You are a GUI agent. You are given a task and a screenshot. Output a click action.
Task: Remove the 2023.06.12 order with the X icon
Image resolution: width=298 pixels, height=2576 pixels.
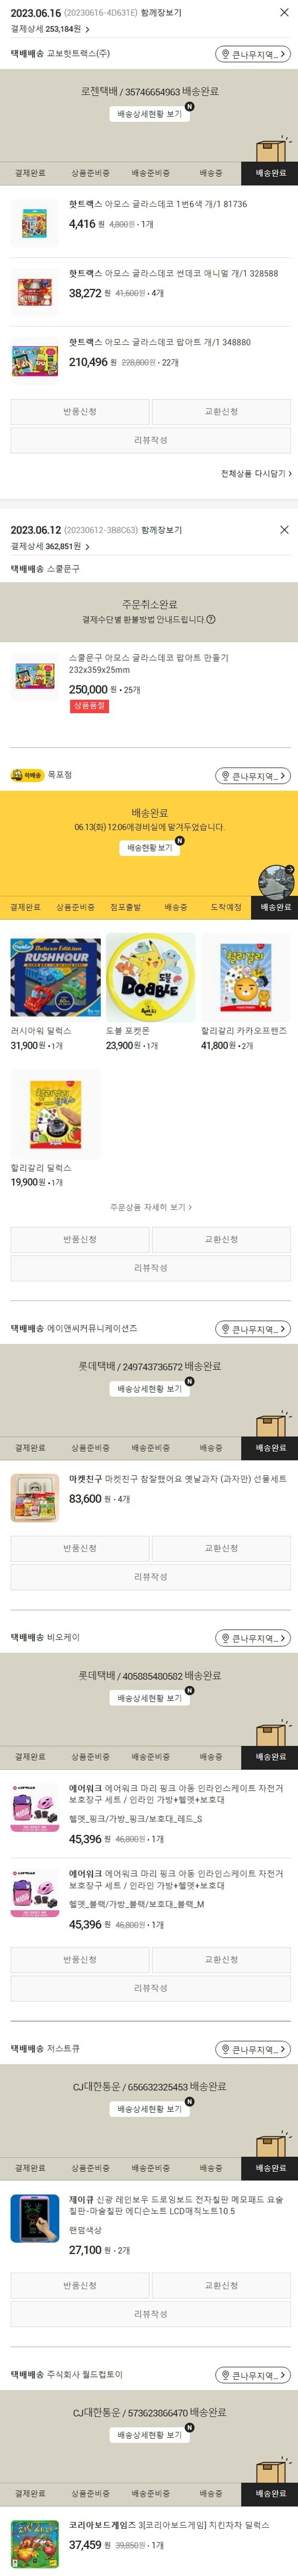(284, 530)
